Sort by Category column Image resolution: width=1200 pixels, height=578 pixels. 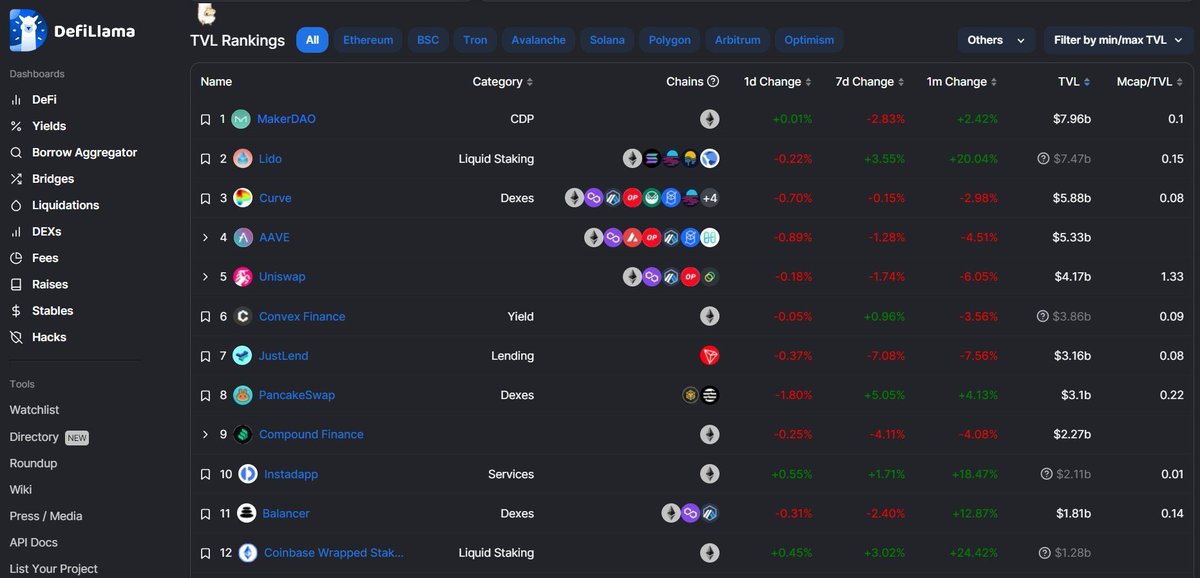pyautogui.click(x=503, y=82)
